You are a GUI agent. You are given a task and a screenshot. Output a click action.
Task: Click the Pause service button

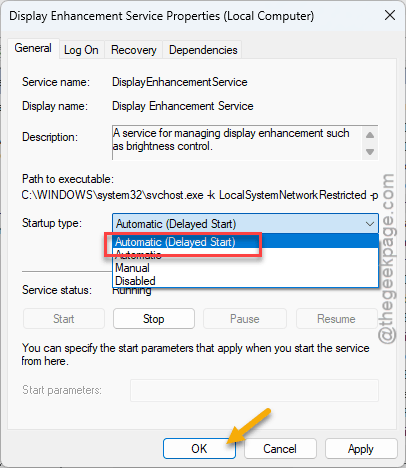(245, 319)
